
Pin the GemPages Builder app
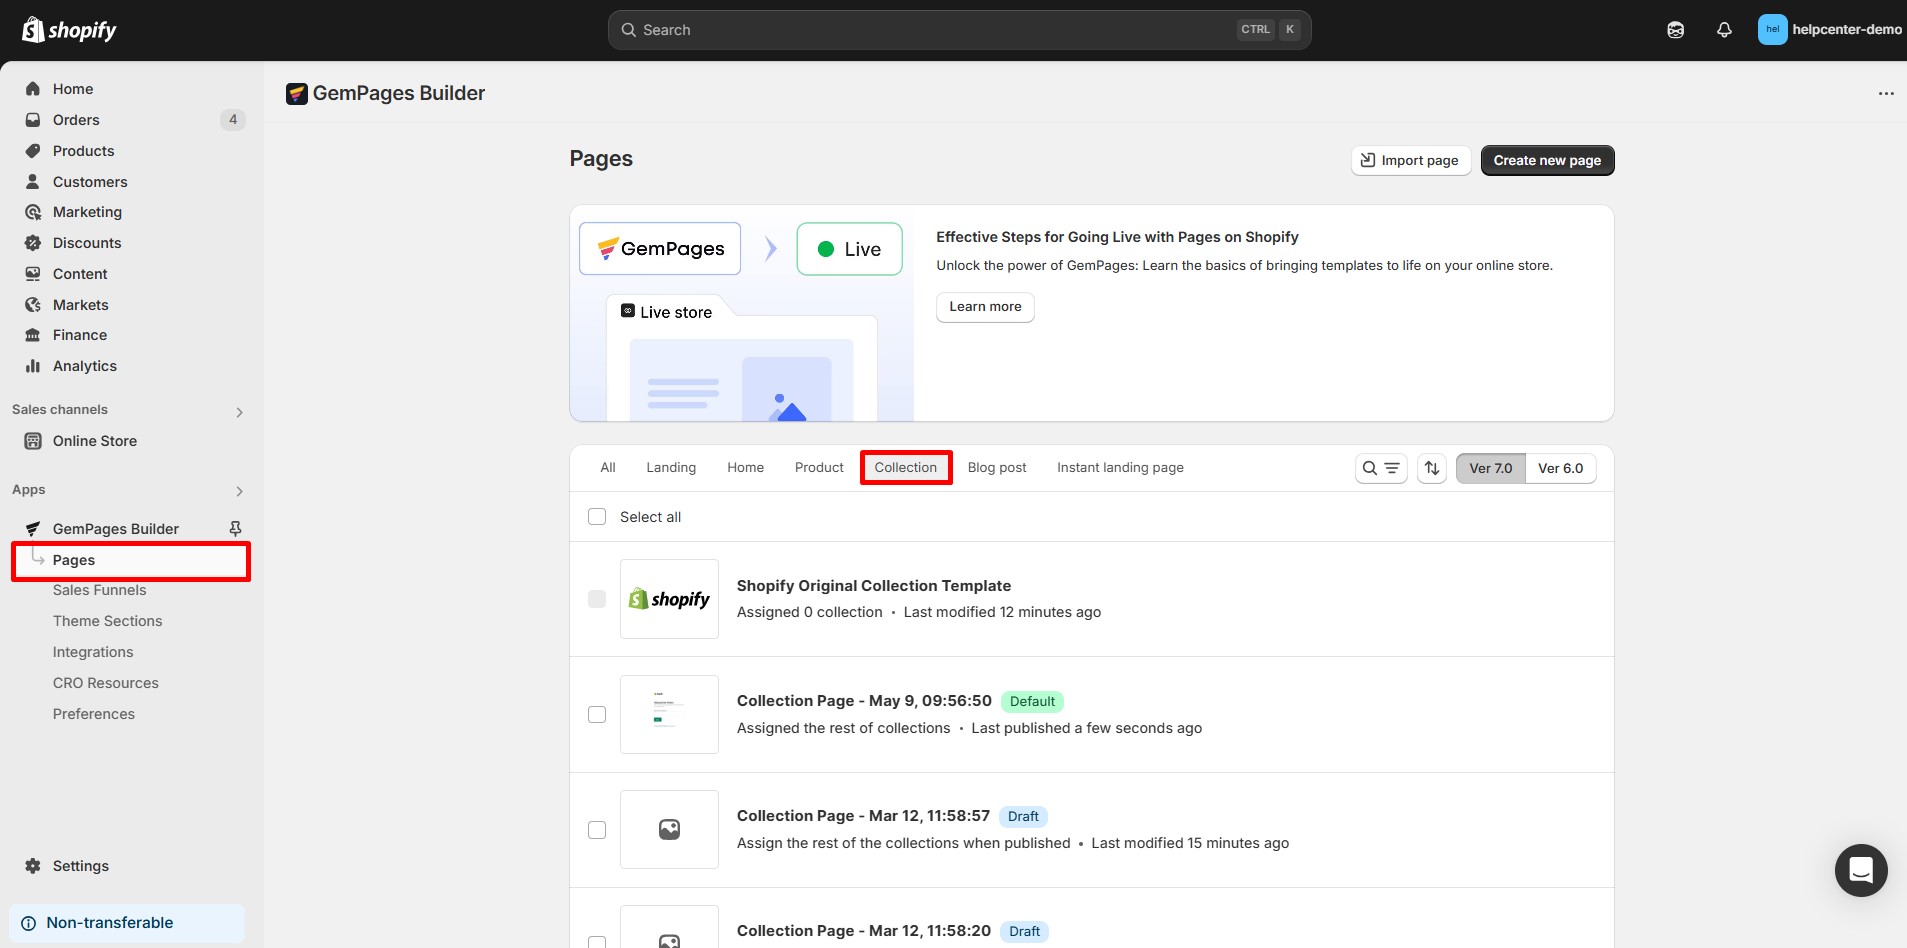pyautogui.click(x=235, y=528)
